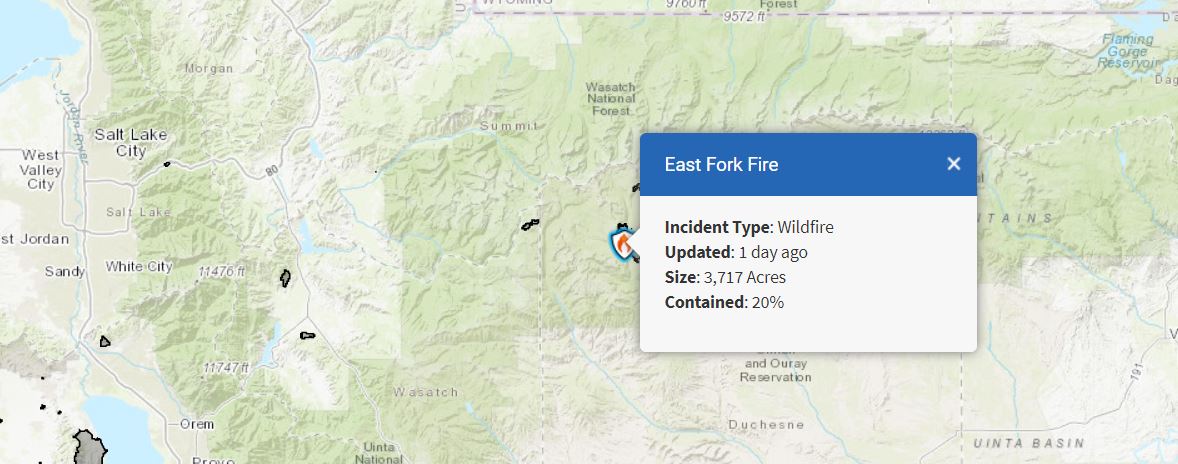1178x464 pixels.
Task: Click the Morgan label on the map
Action: [209, 69]
